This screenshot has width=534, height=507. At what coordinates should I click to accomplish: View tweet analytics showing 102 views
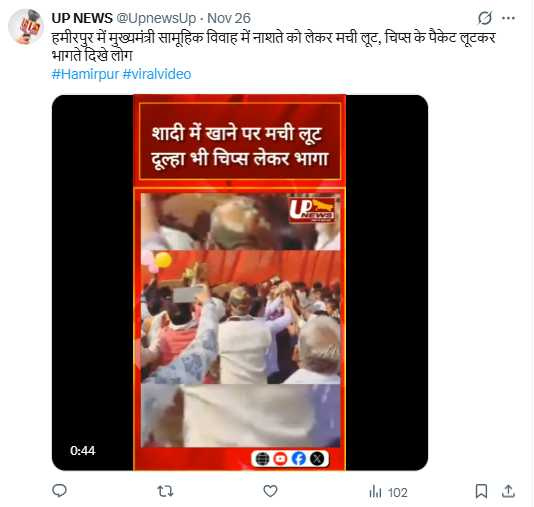coord(388,492)
